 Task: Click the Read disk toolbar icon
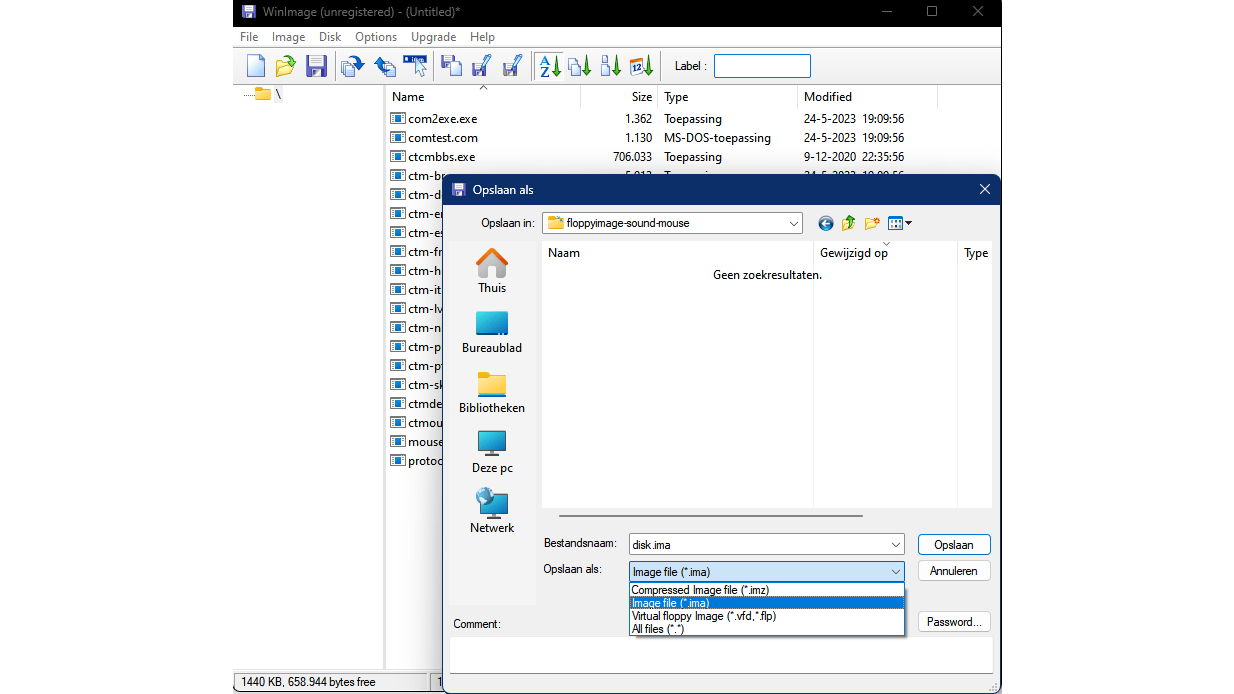click(x=352, y=66)
